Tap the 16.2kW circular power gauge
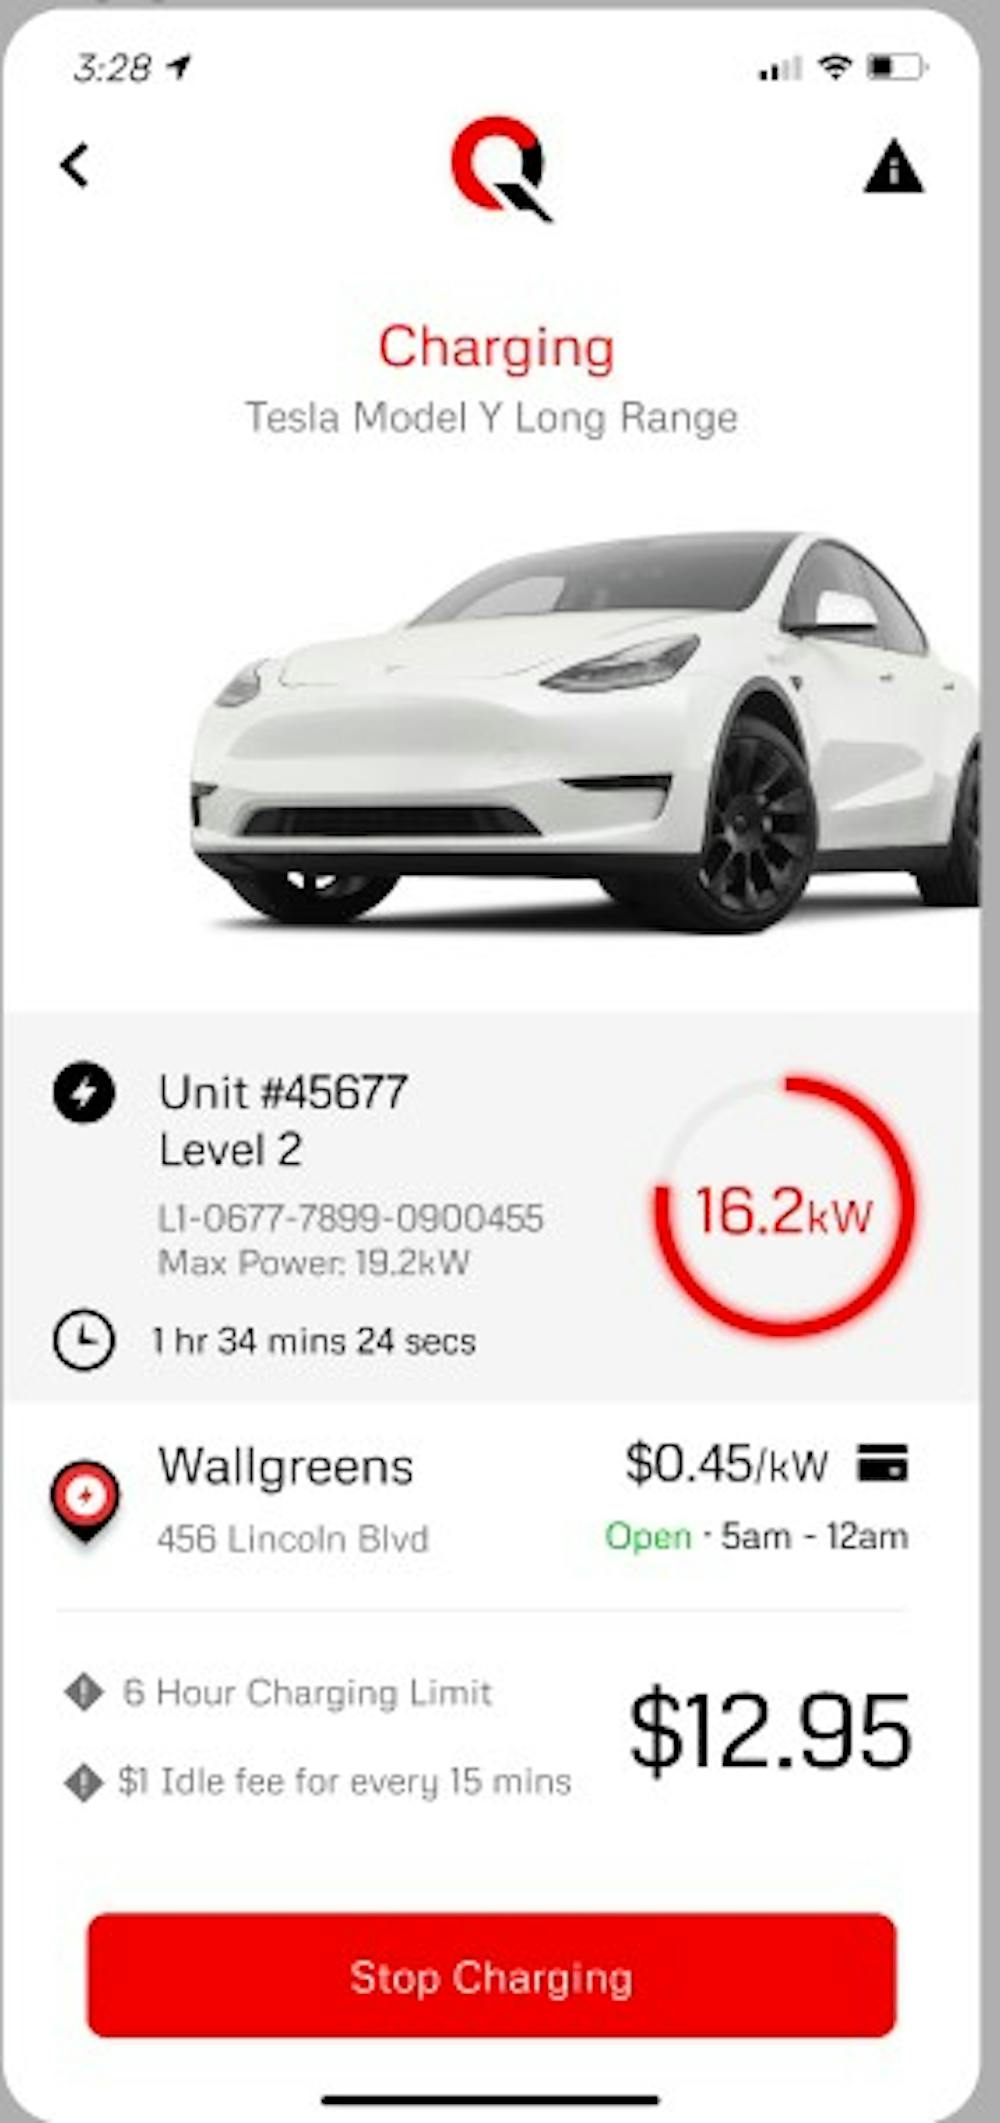Viewport: 1000px width, 2123px height. coord(784,1206)
